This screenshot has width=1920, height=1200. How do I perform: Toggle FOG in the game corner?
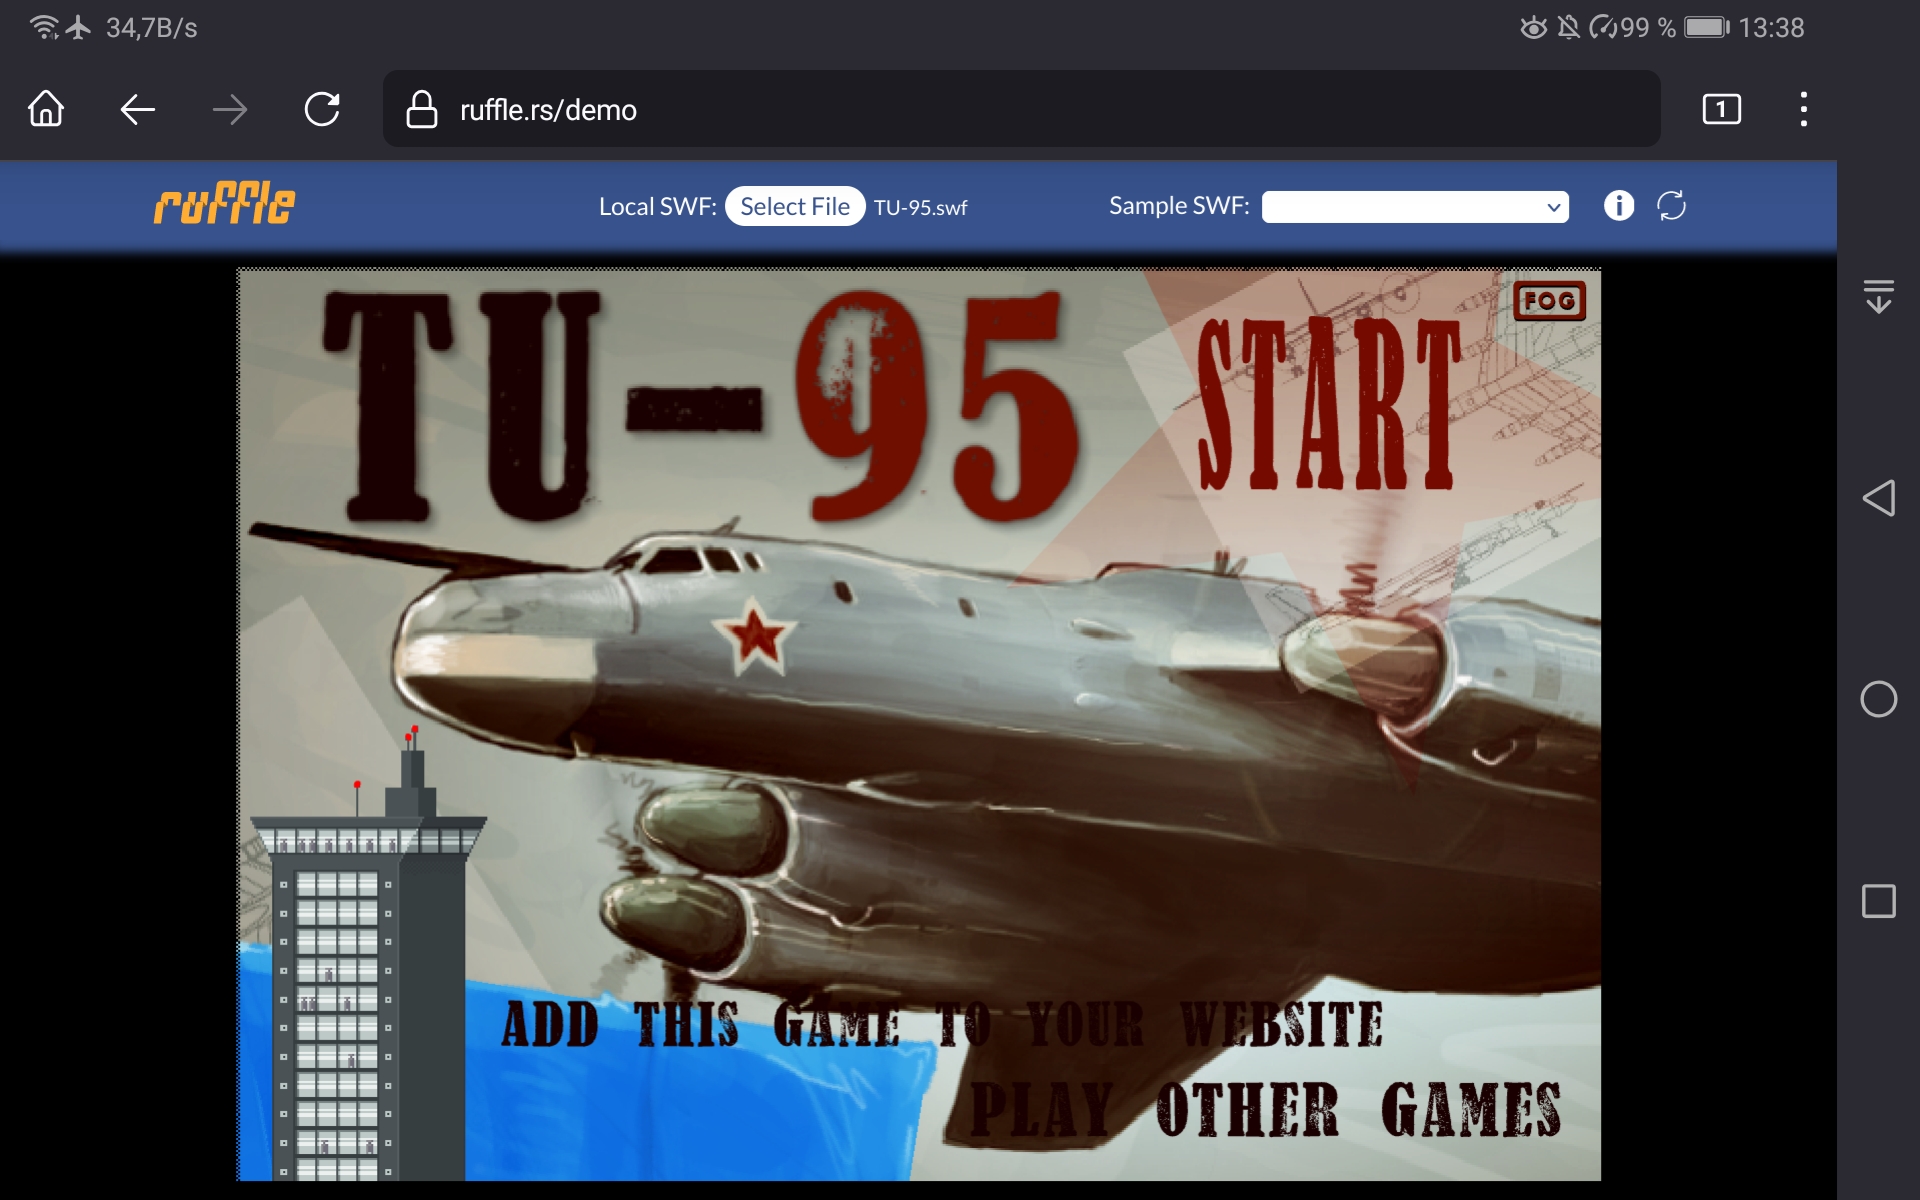tap(1552, 299)
